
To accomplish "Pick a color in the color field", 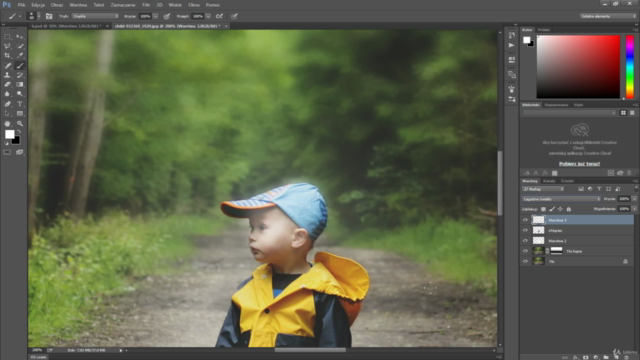I will point(578,67).
